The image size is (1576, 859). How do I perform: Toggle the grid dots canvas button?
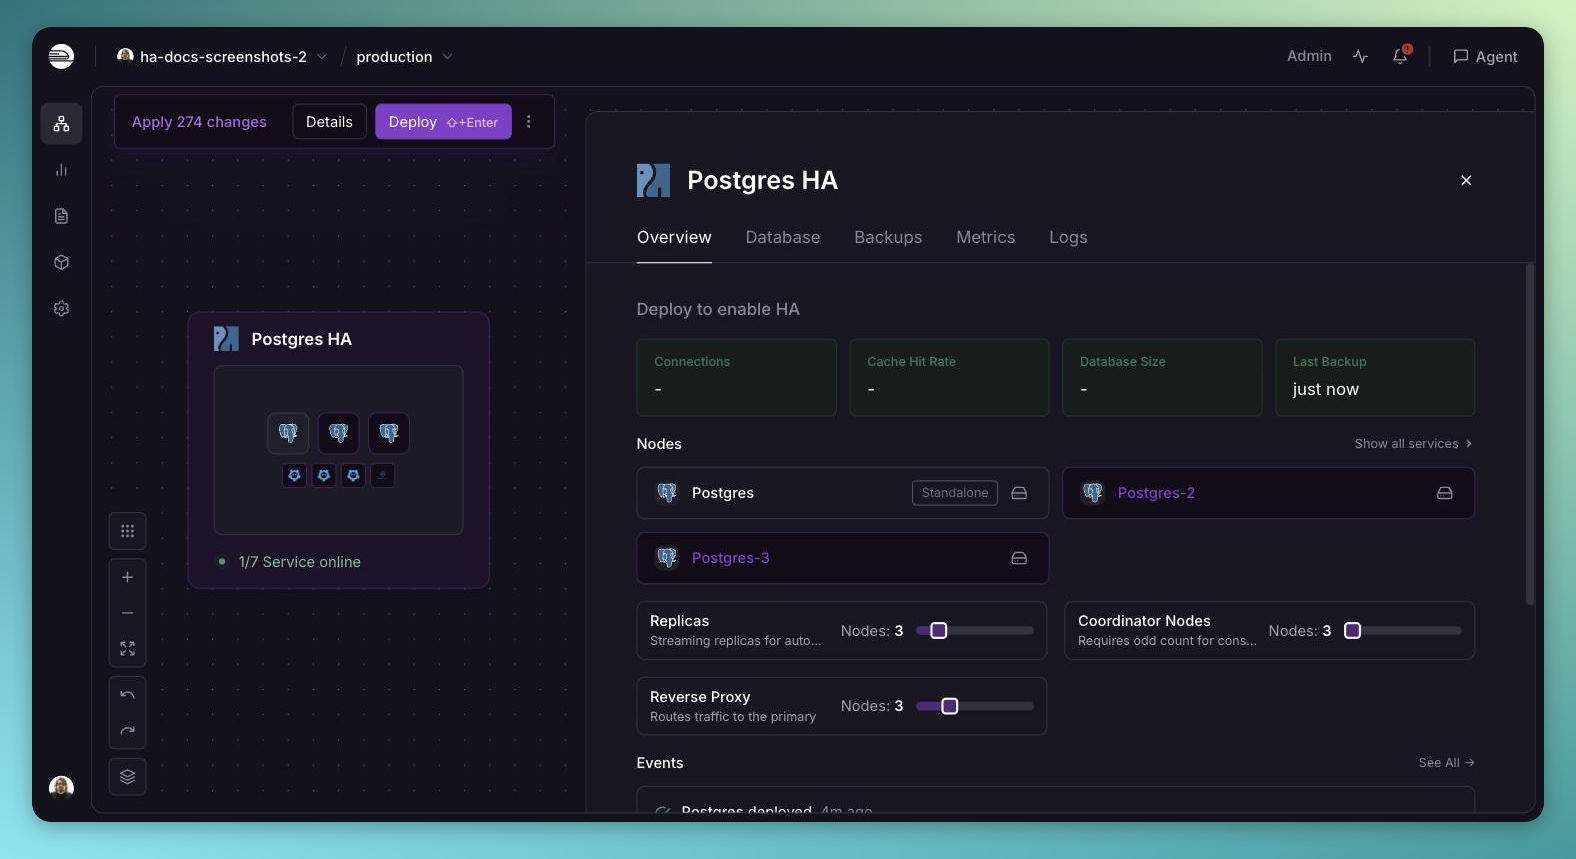tap(128, 531)
